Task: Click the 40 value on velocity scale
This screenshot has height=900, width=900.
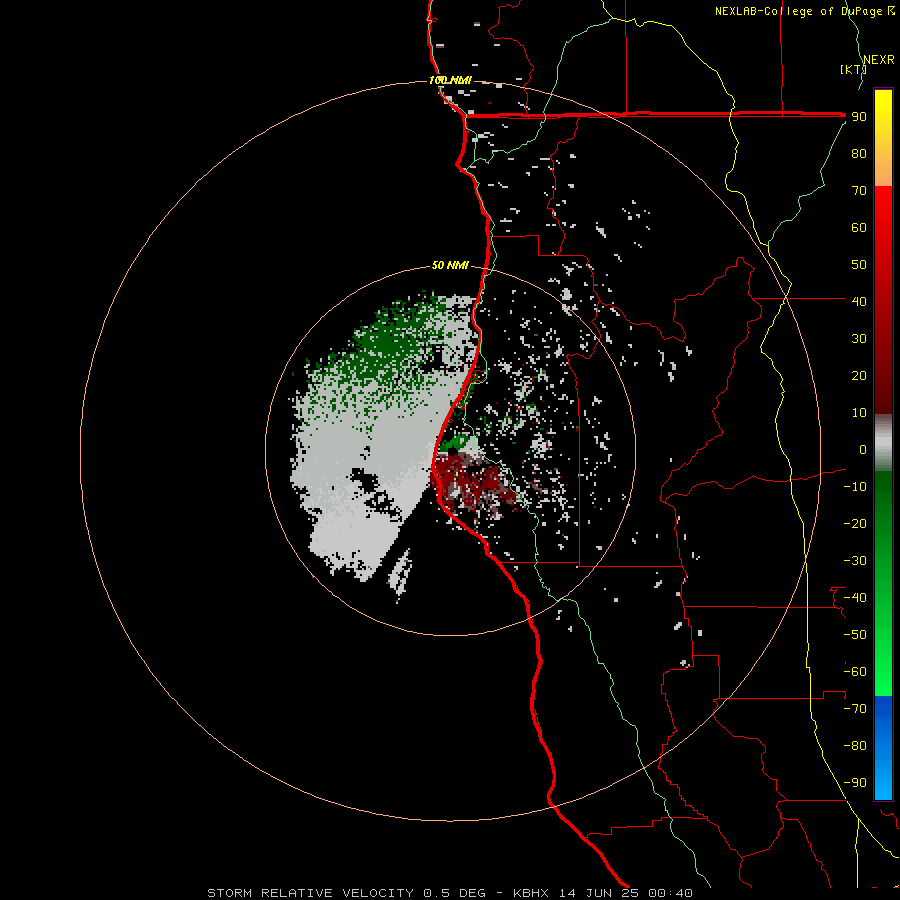Action: (x=859, y=301)
